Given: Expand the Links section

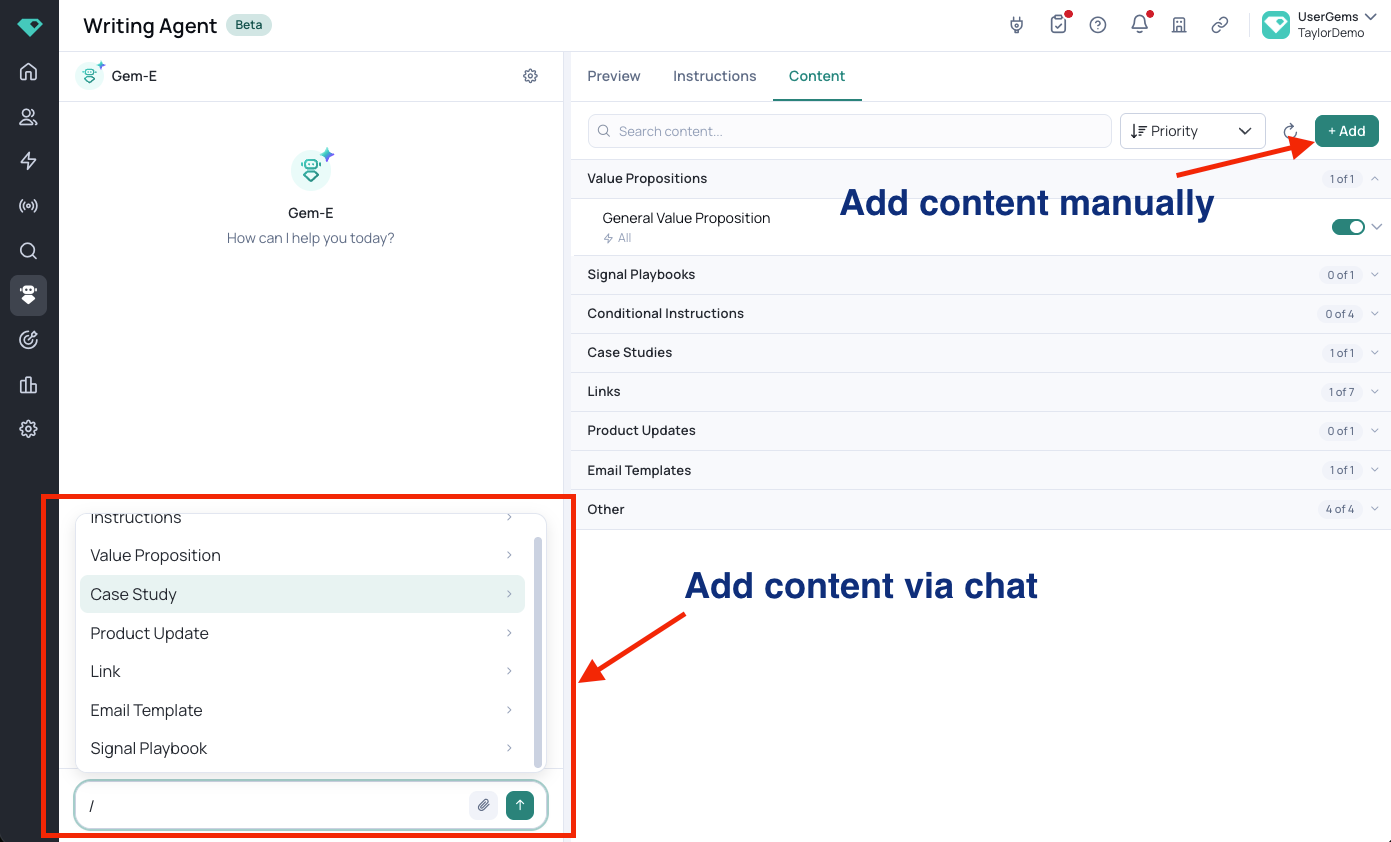Looking at the screenshot, I should coord(1375,392).
